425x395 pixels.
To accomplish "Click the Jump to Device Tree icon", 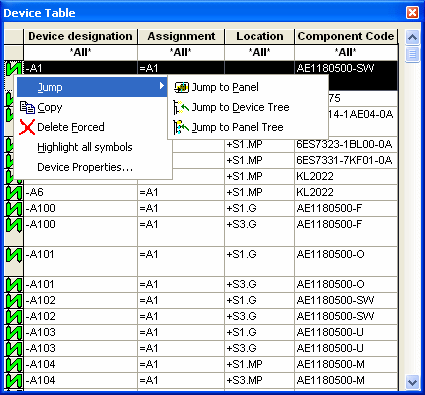I will click(181, 107).
